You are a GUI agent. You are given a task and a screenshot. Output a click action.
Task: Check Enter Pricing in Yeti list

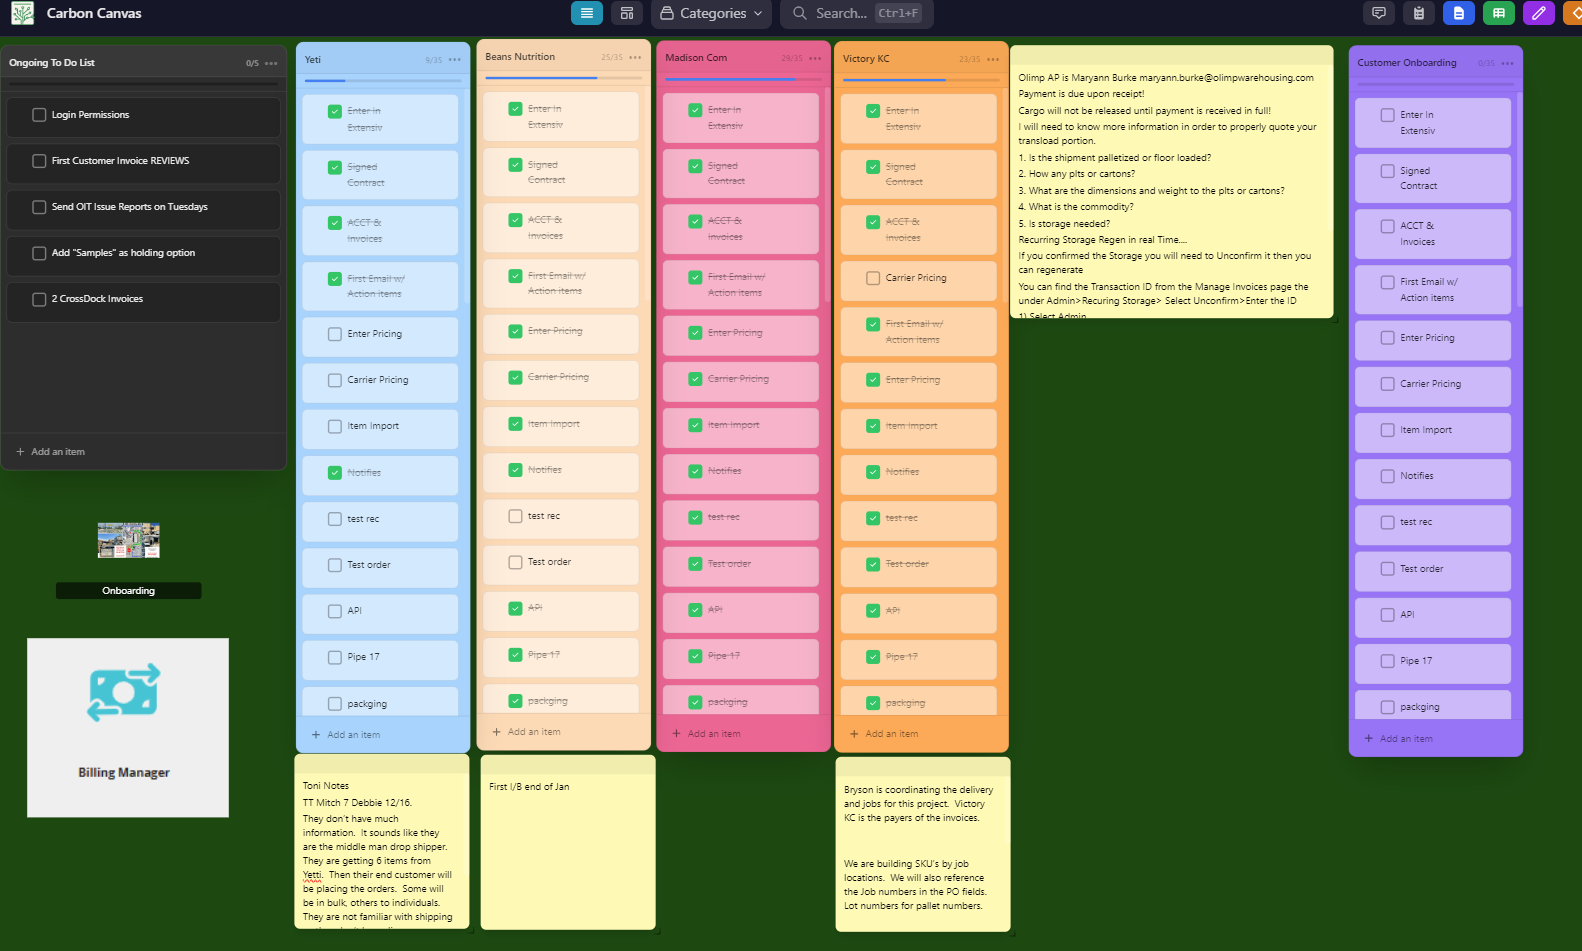335,334
